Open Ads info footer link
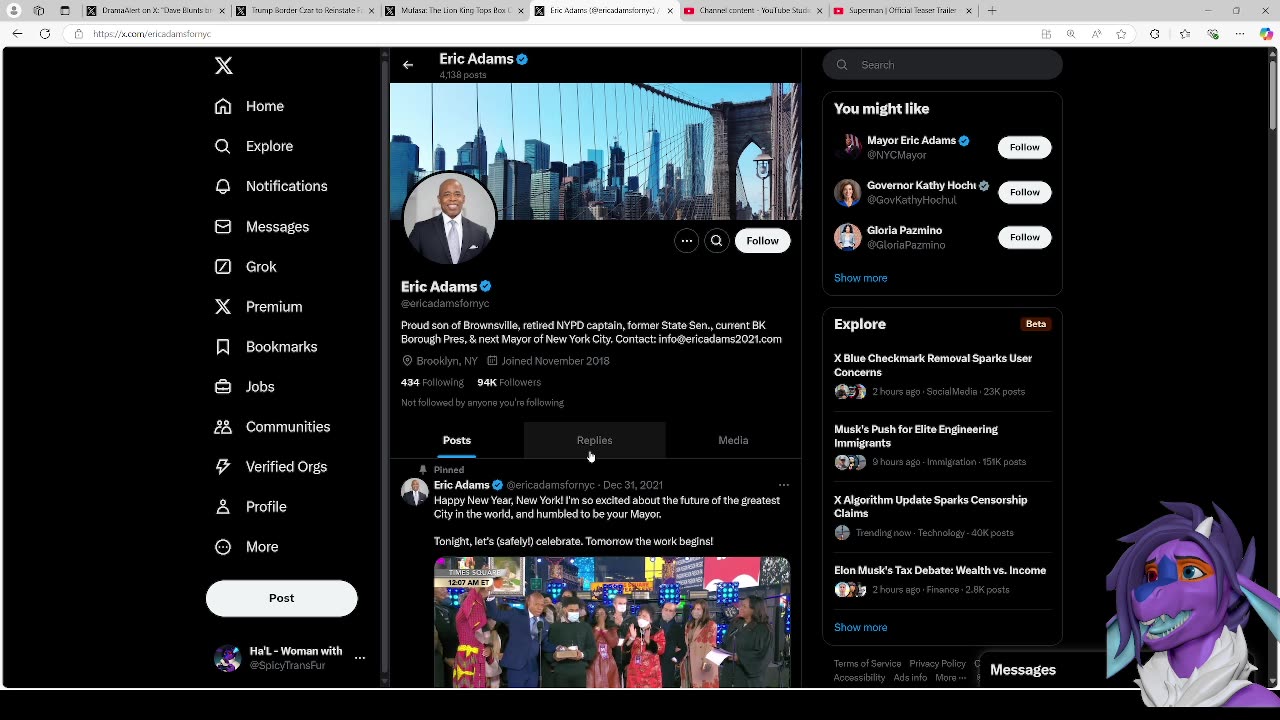Image resolution: width=1280 pixels, height=720 pixels. [910, 678]
